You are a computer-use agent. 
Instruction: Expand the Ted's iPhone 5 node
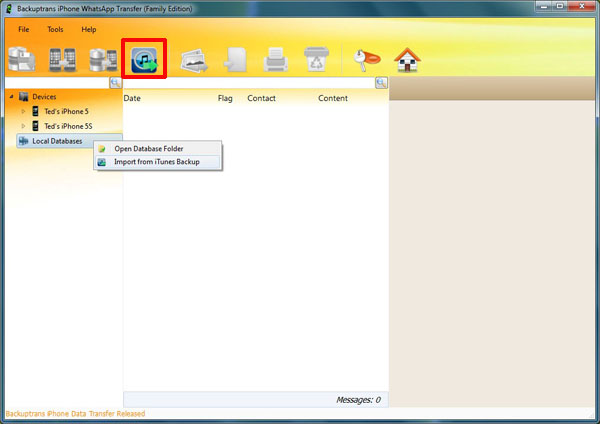click(x=23, y=111)
